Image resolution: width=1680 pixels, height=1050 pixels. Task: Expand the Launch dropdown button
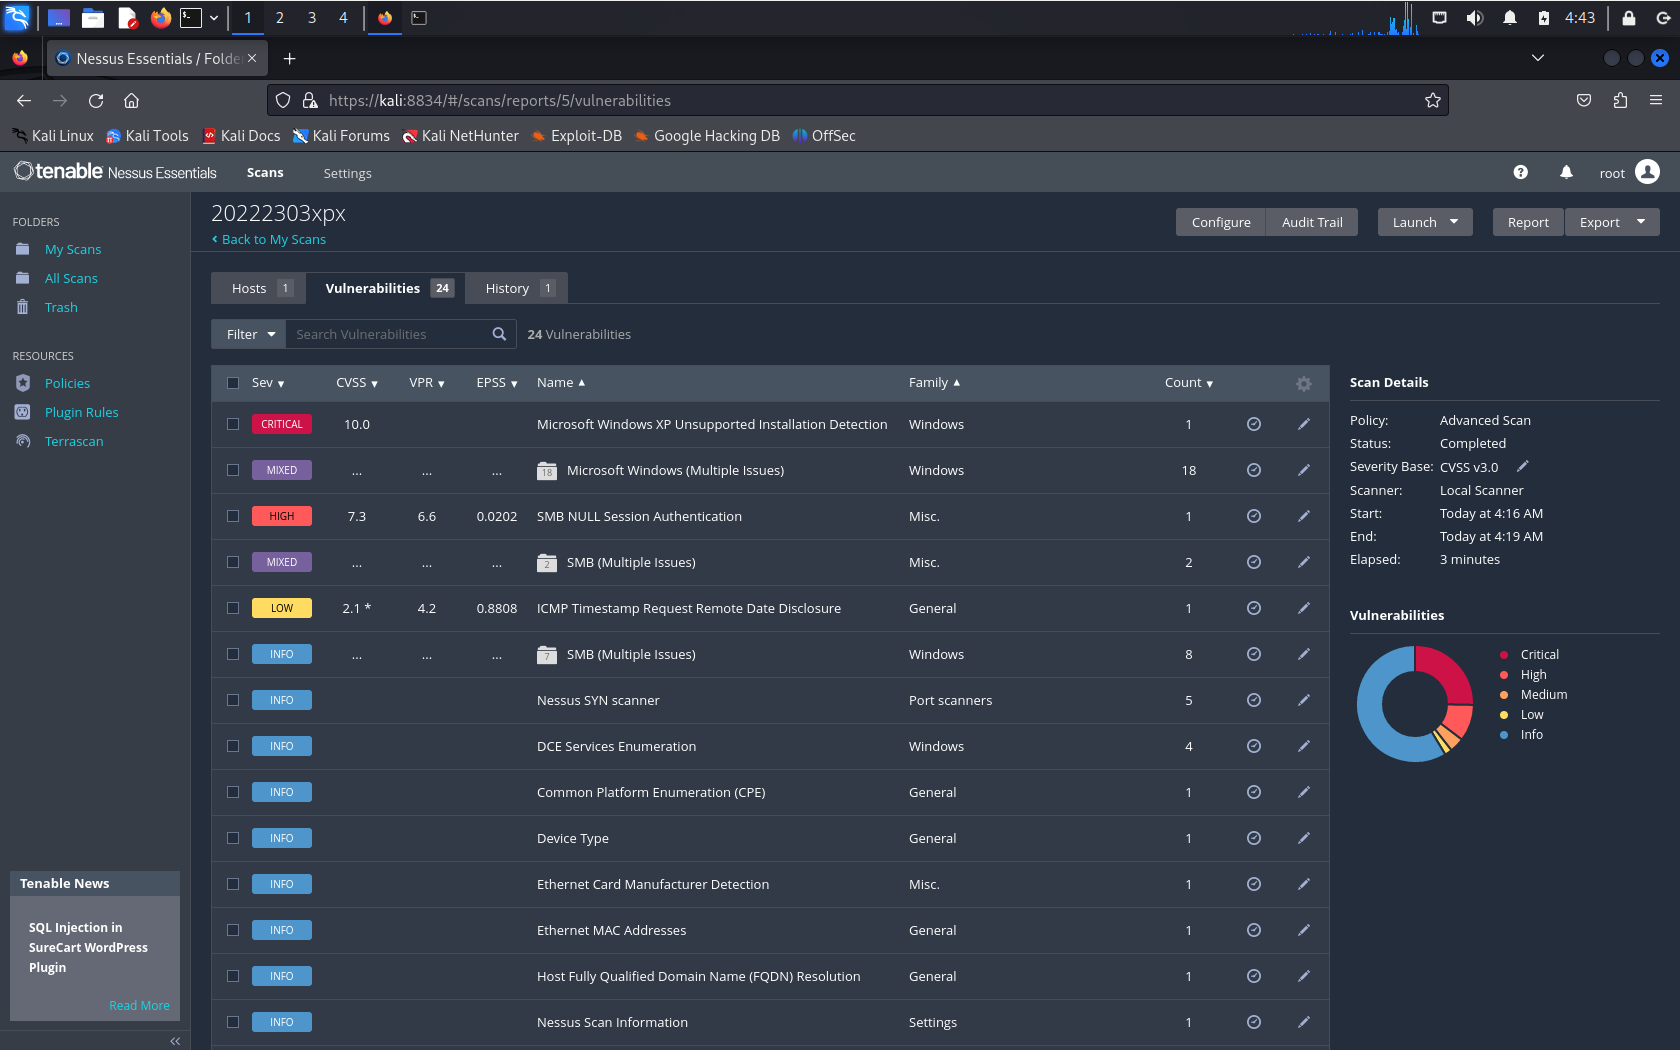coord(1425,222)
